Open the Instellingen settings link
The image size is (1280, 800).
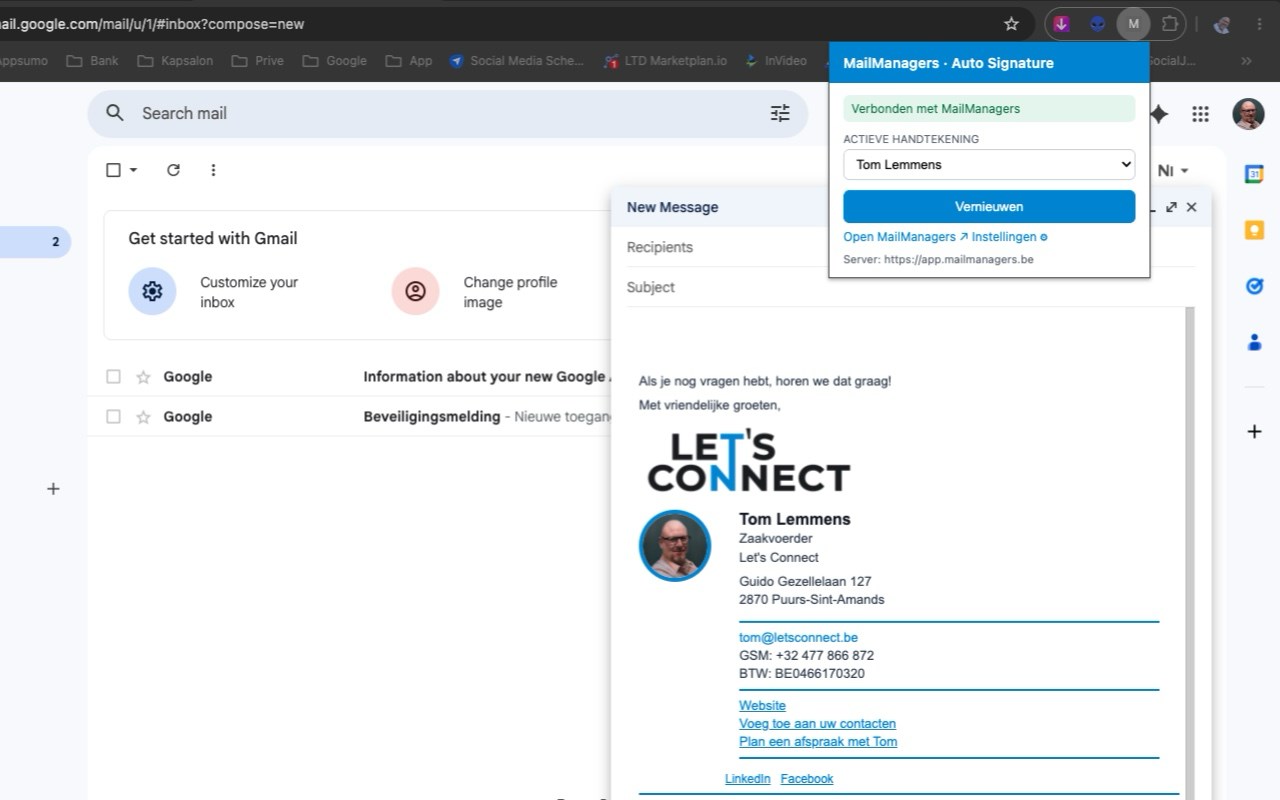coord(1009,237)
